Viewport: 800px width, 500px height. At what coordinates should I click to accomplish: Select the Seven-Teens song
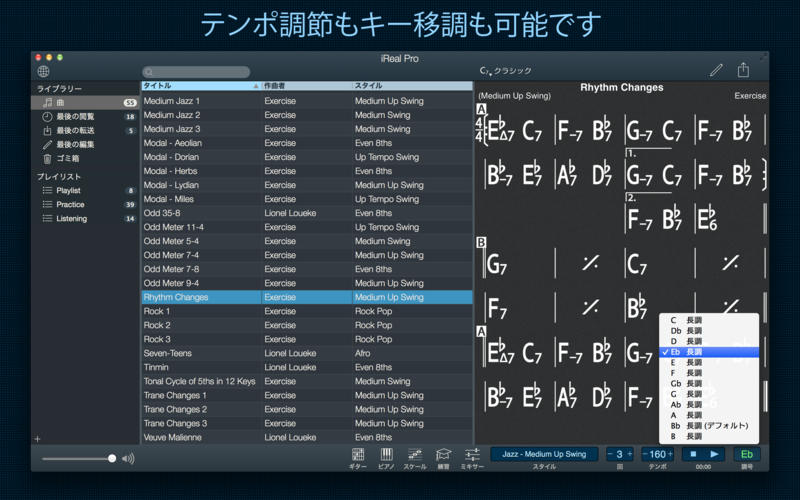pos(307,353)
